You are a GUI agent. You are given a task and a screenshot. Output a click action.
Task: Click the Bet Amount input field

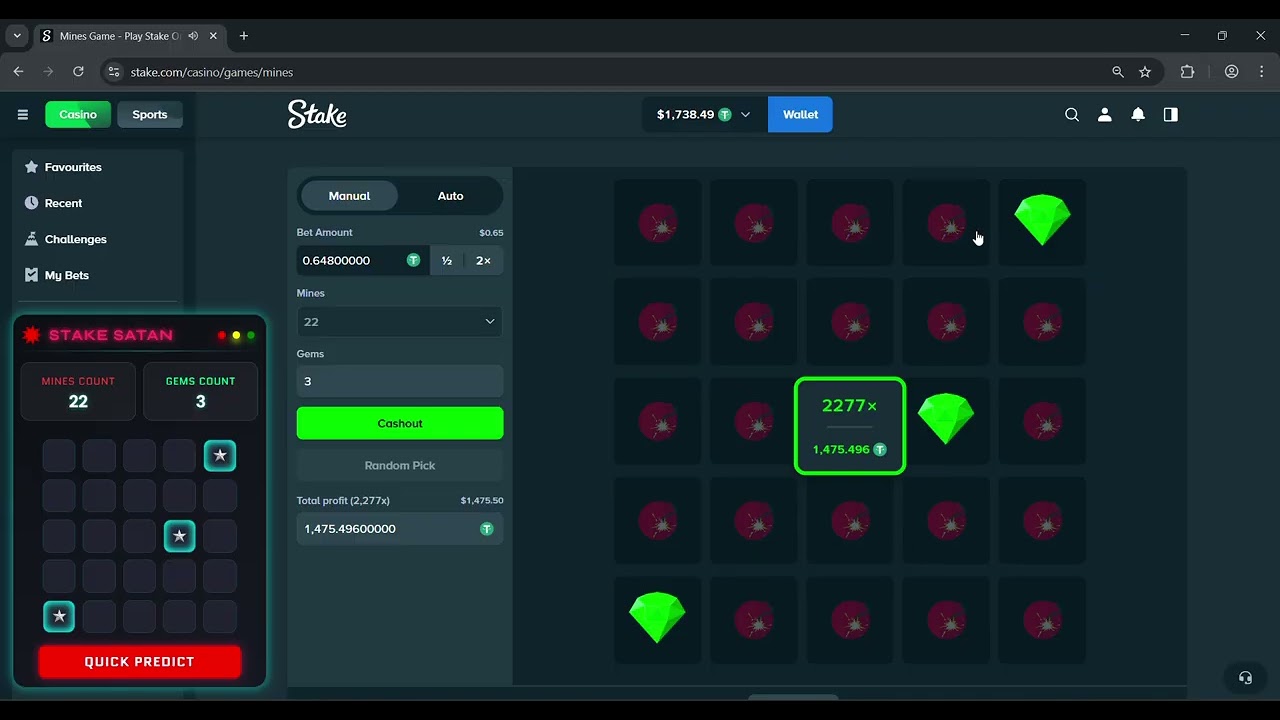point(363,260)
